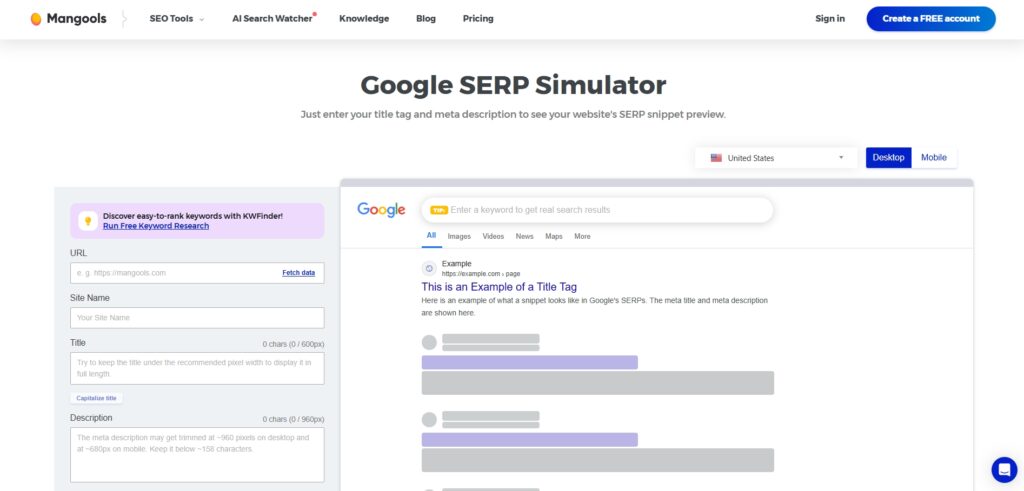Click the Sign in link
The width and height of the screenshot is (1024, 491).
click(x=829, y=19)
